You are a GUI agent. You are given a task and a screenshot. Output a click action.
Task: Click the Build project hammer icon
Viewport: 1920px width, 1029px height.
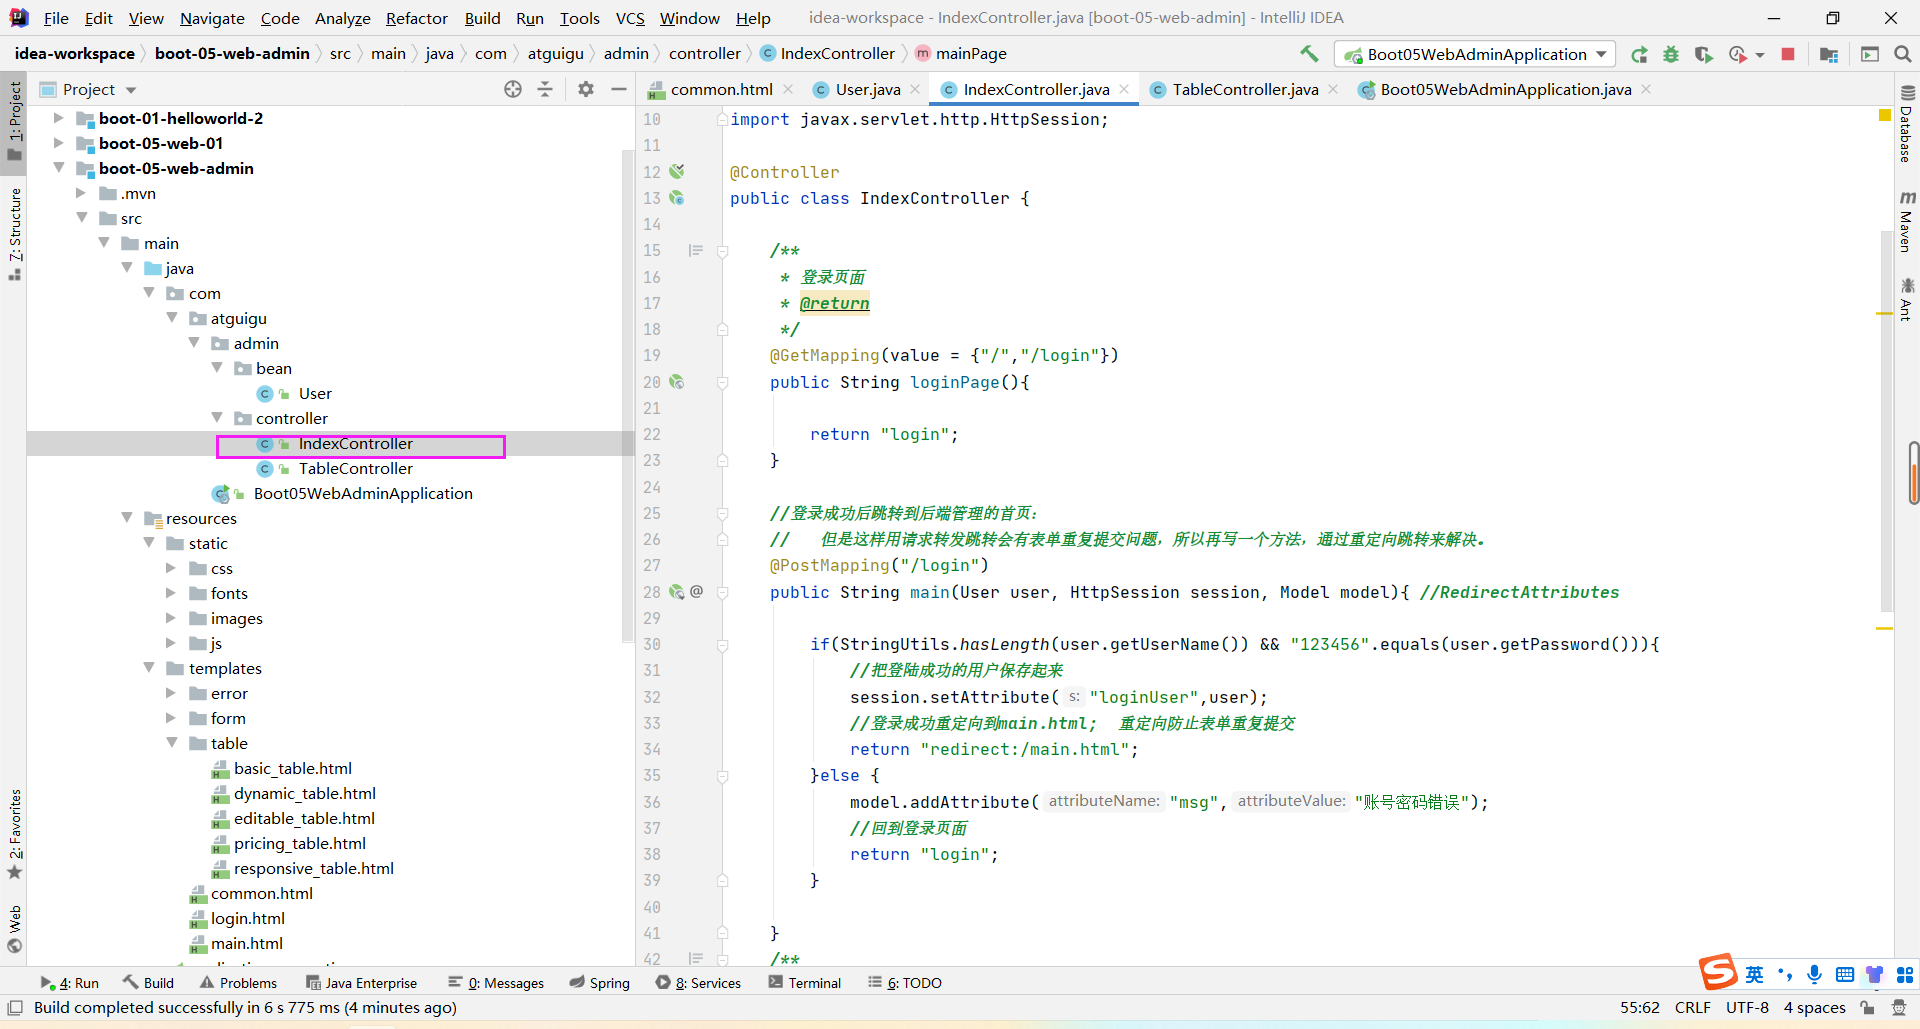[x=1309, y=54]
